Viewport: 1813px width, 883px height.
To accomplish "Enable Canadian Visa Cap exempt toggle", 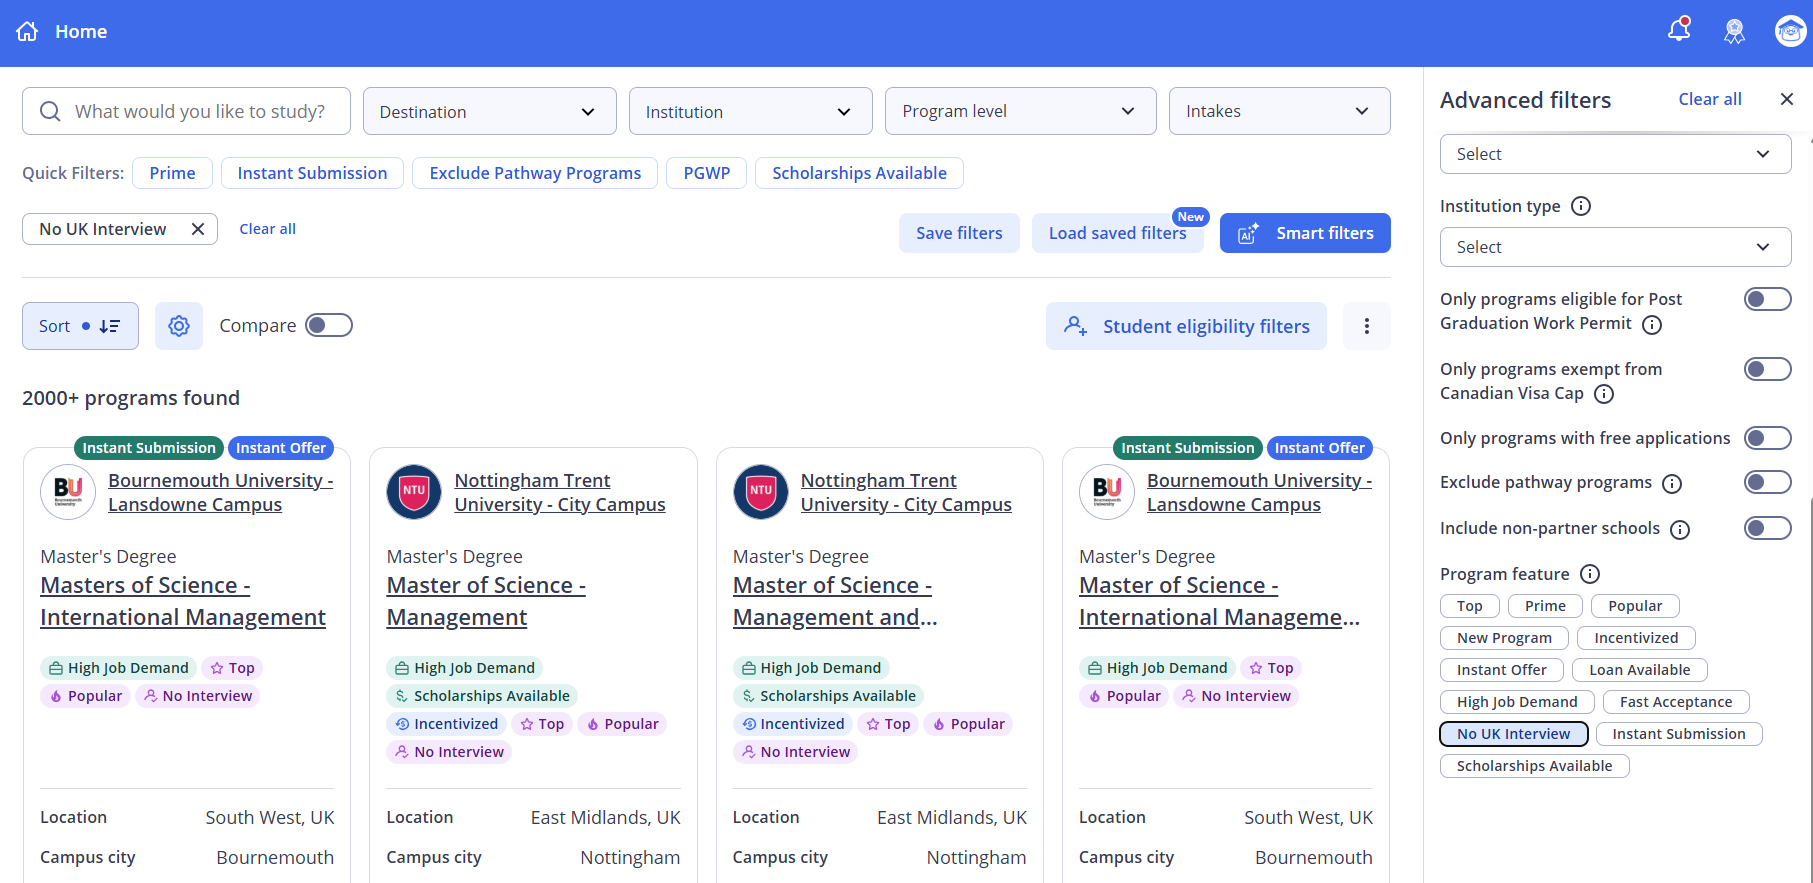I will click(x=1767, y=369).
